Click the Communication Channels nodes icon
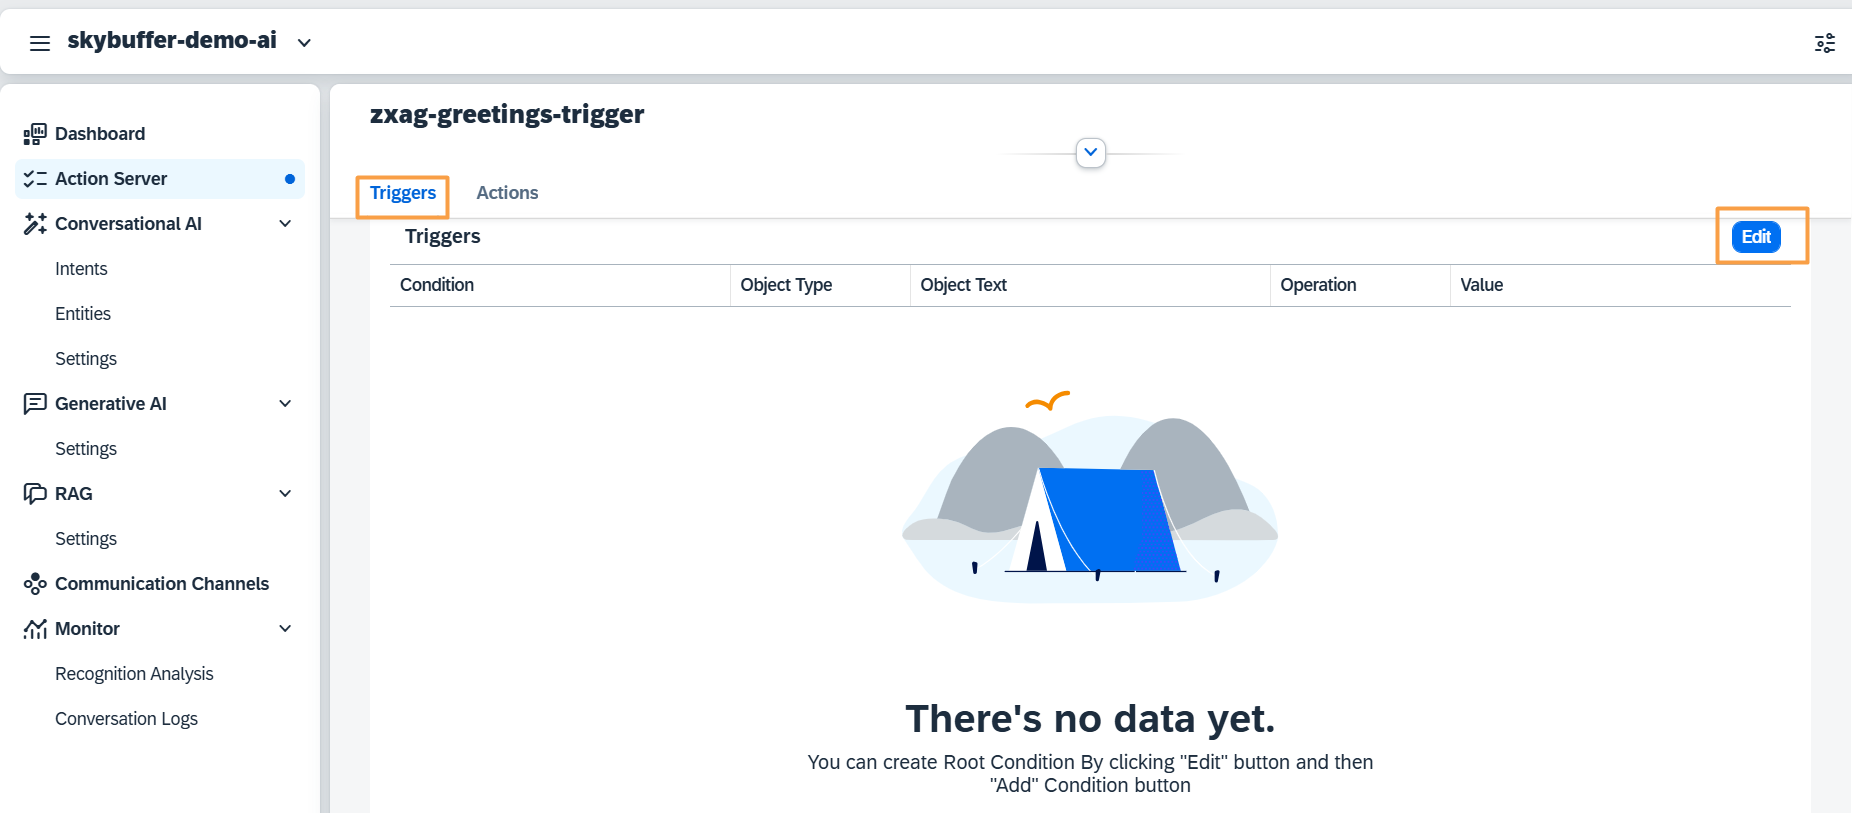The width and height of the screenshot is (1852, 813). click(x=35, y=584)
